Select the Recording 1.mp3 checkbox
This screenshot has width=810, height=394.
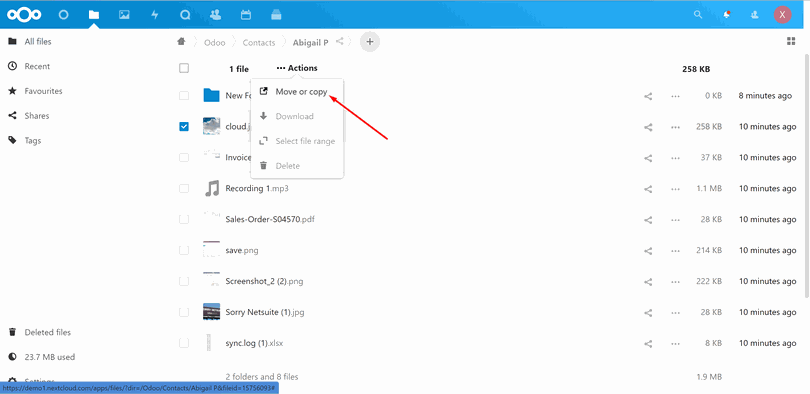[x=184, y=188]
